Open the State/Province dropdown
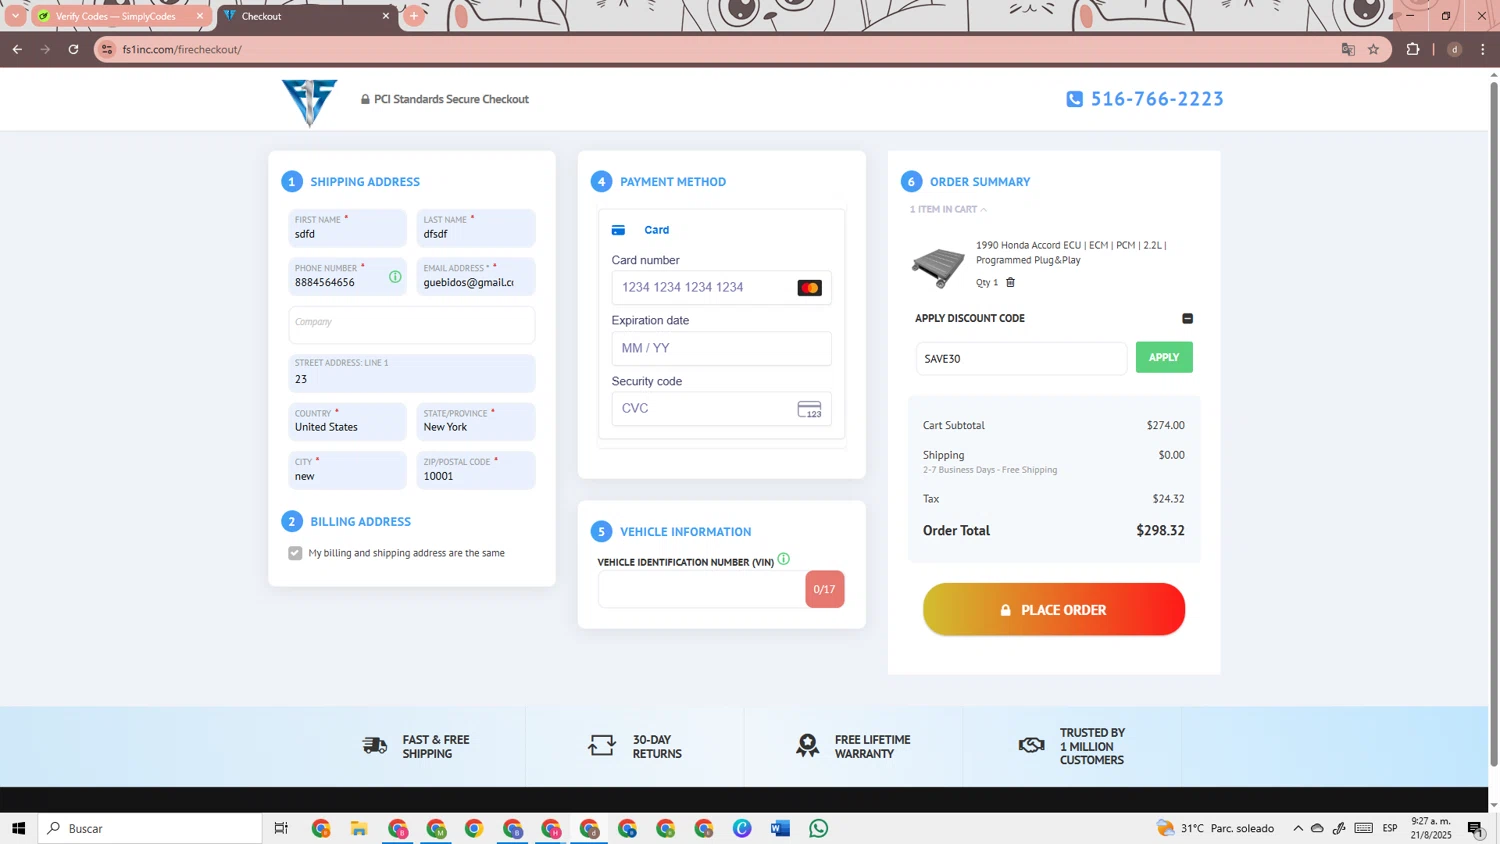 (x=476, y=422)
